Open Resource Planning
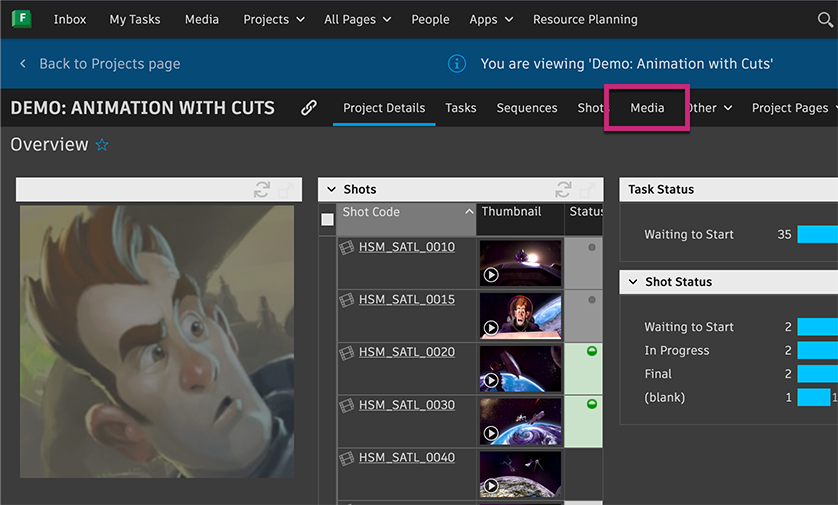This screenshot has width=838, height=505. [585, 20]
